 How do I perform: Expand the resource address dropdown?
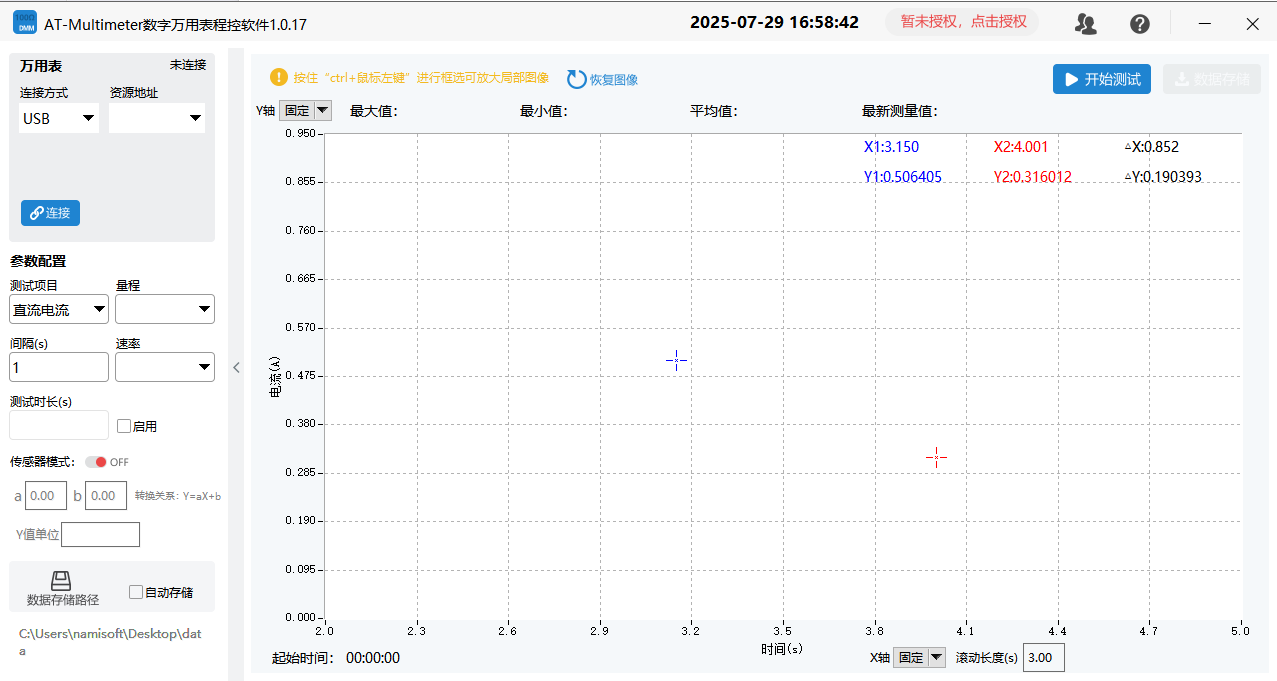tap(157, 119)
